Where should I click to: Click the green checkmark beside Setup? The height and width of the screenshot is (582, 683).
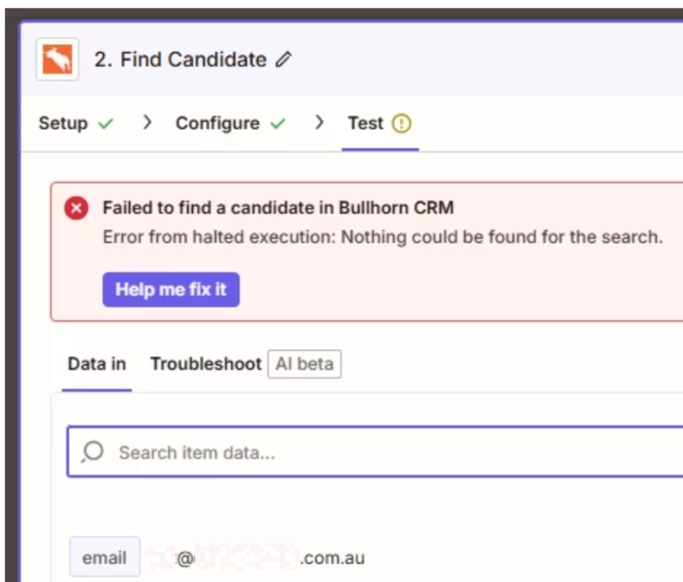[x=106, y=124]
